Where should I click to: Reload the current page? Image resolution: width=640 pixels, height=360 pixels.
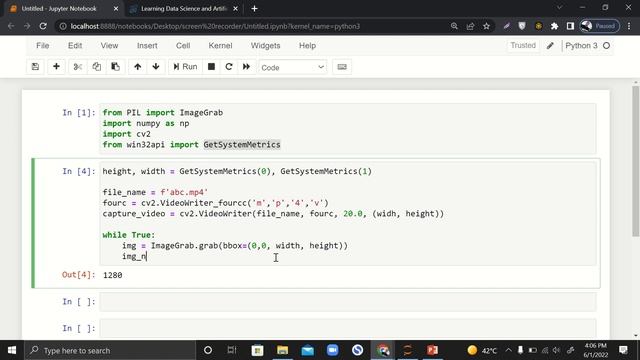point(43,26)
